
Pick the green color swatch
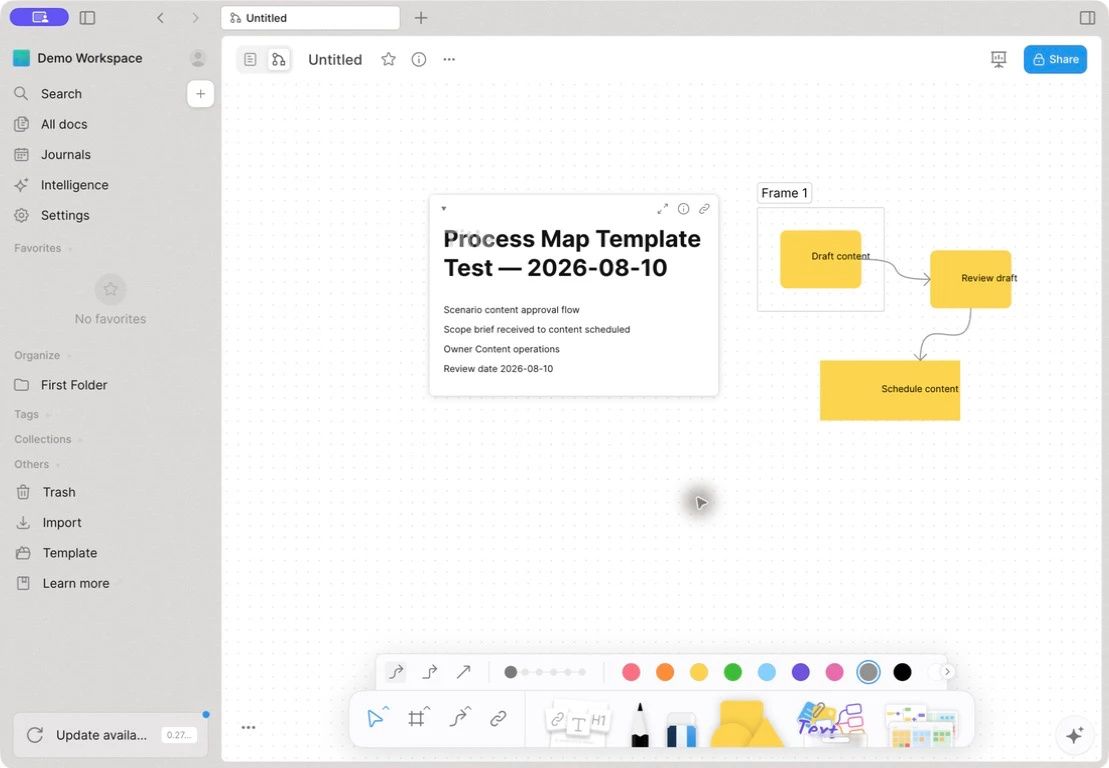tap(733, 672)
